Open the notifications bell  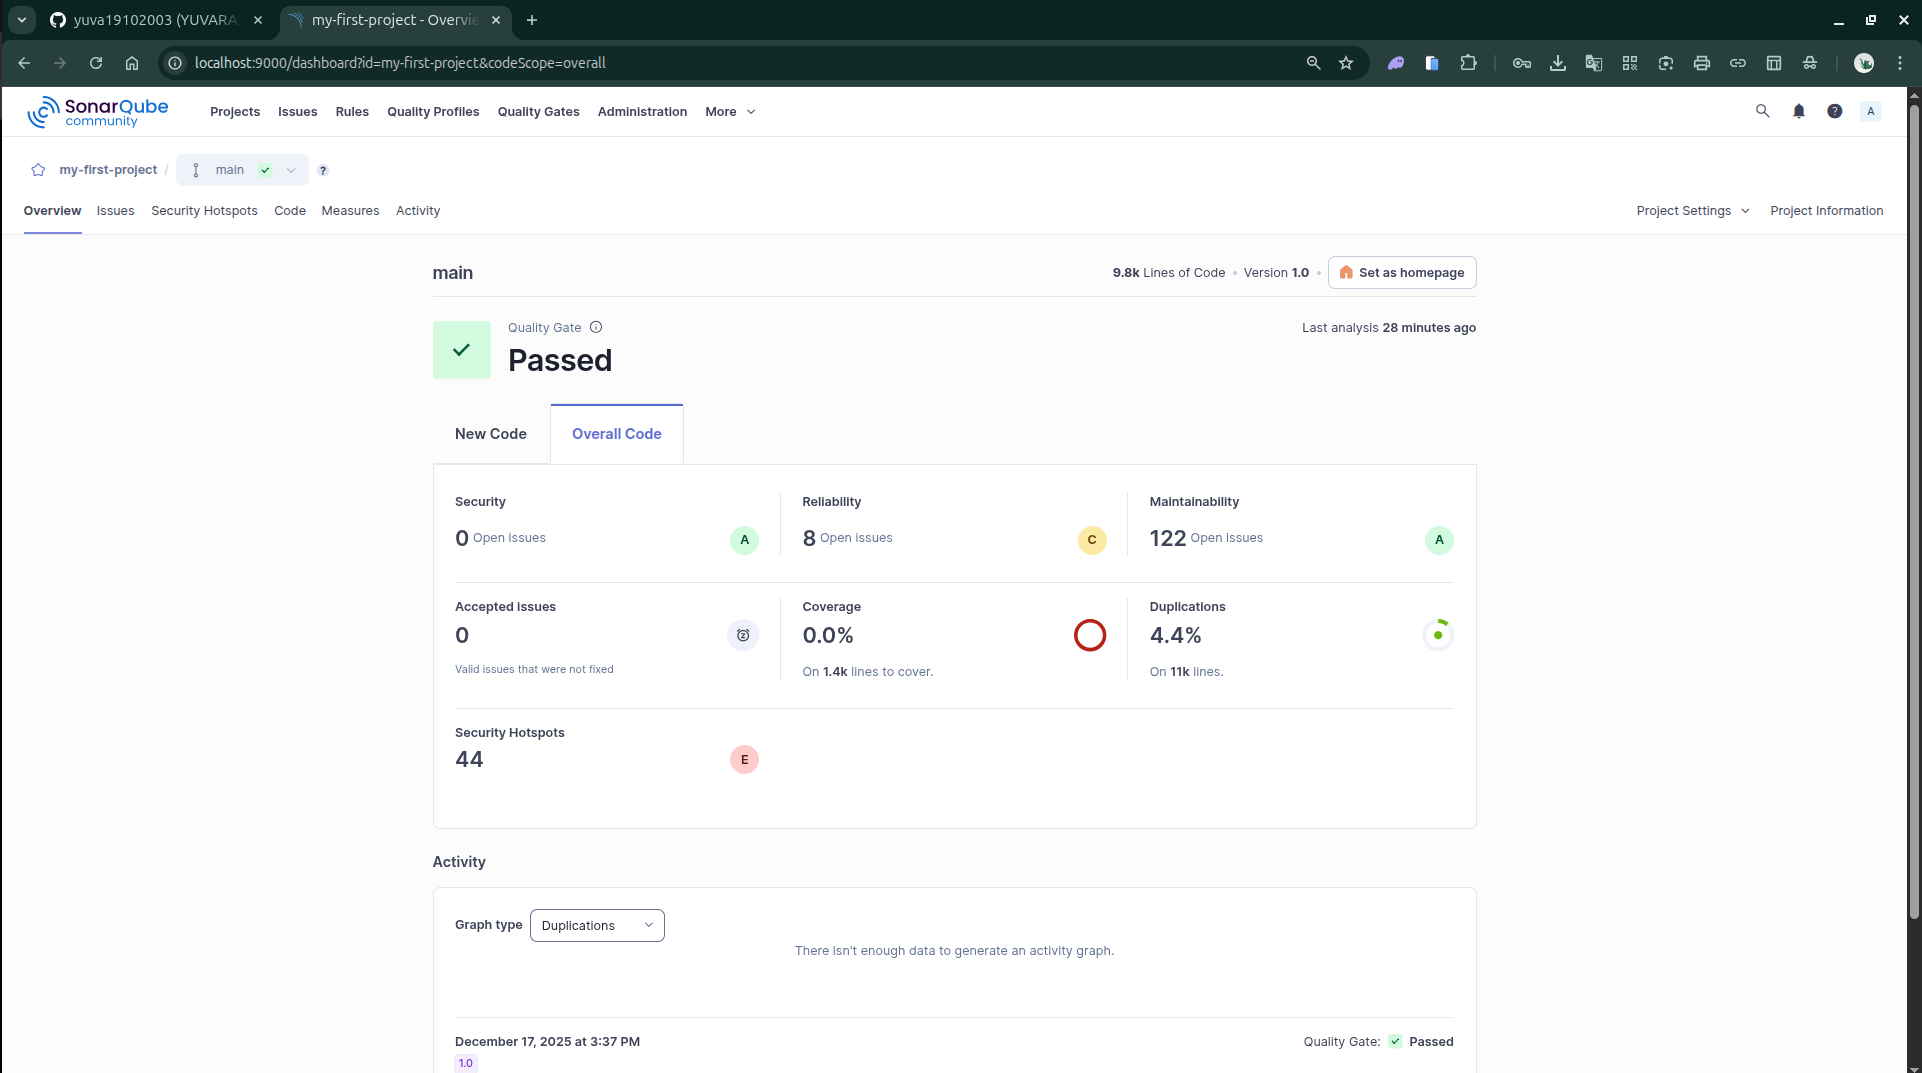[1799, 111]
